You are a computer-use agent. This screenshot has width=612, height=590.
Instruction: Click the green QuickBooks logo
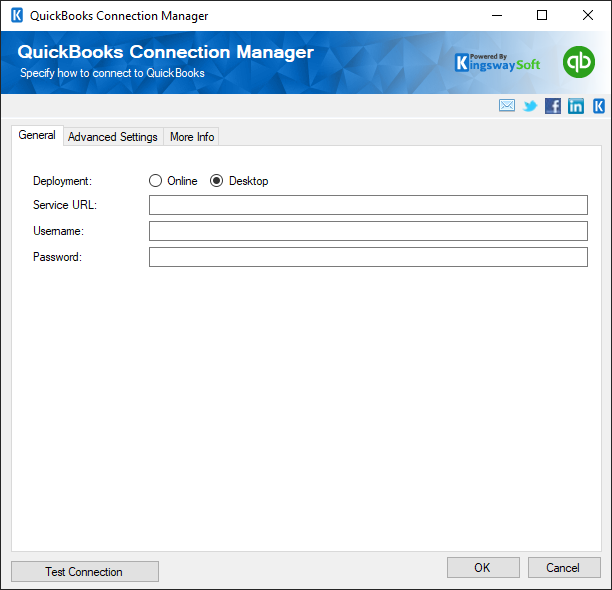pos(579,62)
